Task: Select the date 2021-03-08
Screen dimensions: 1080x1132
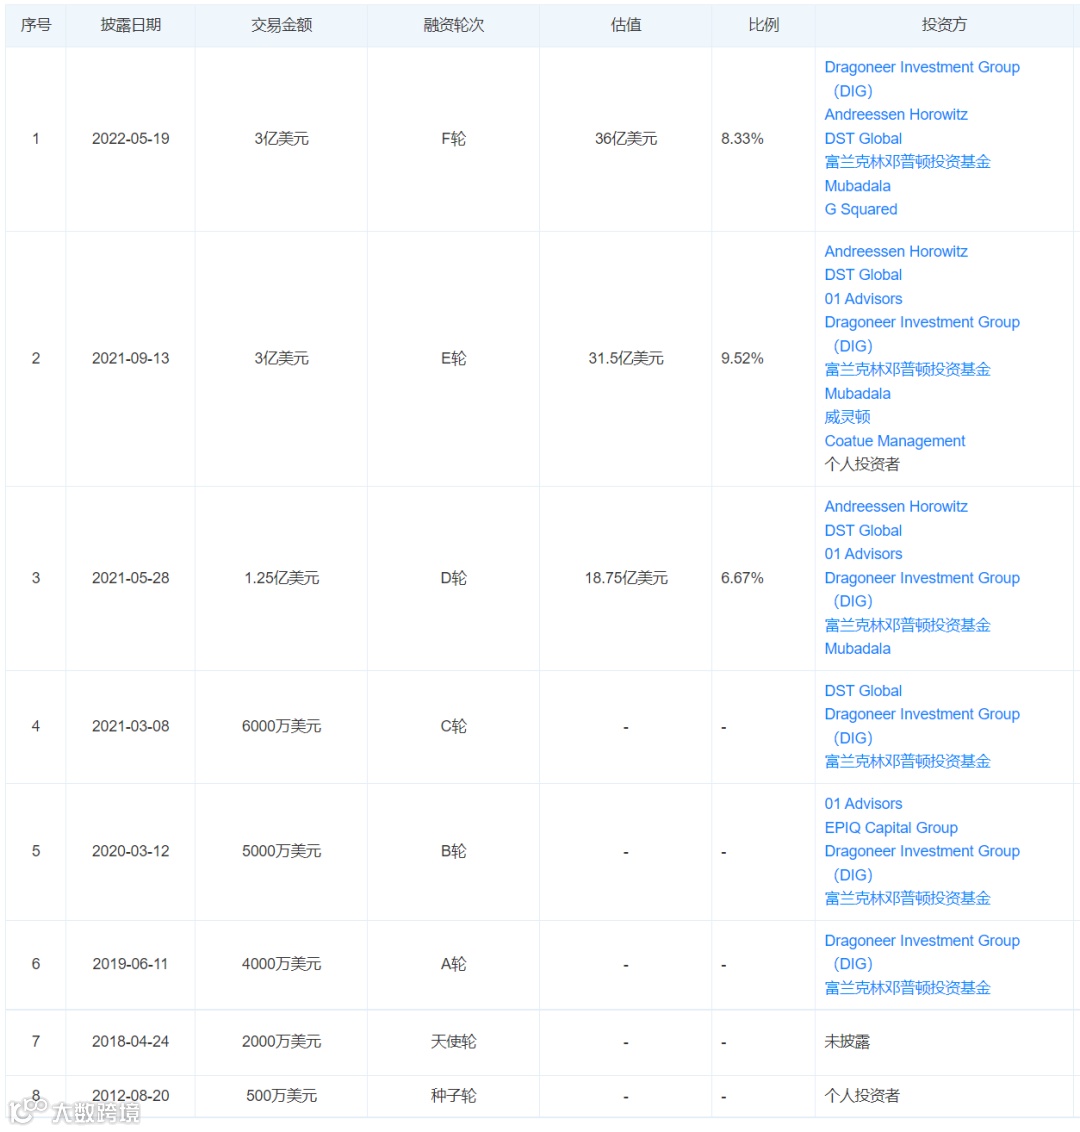Action: tap(131, 726)
